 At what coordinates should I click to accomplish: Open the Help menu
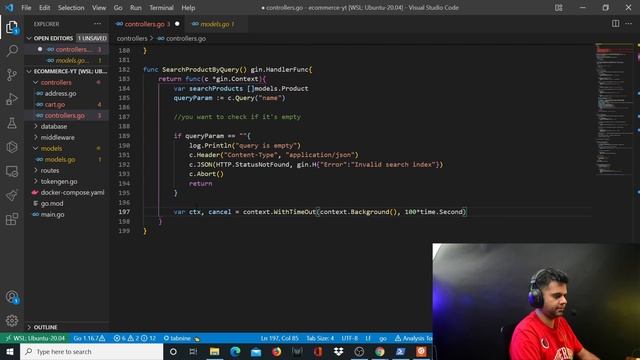[x=188, y=8]
